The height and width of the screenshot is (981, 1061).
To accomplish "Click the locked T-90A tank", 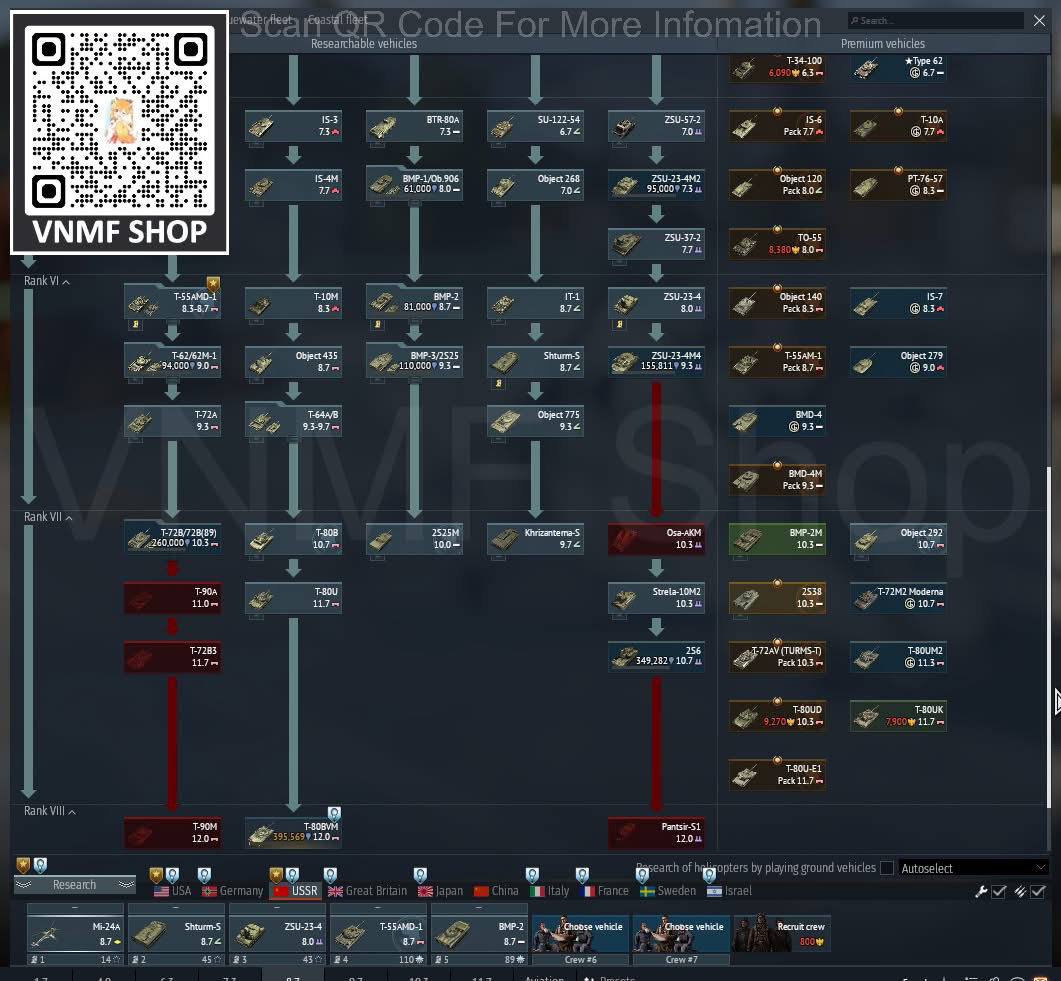I will click(x=173, y=597).
